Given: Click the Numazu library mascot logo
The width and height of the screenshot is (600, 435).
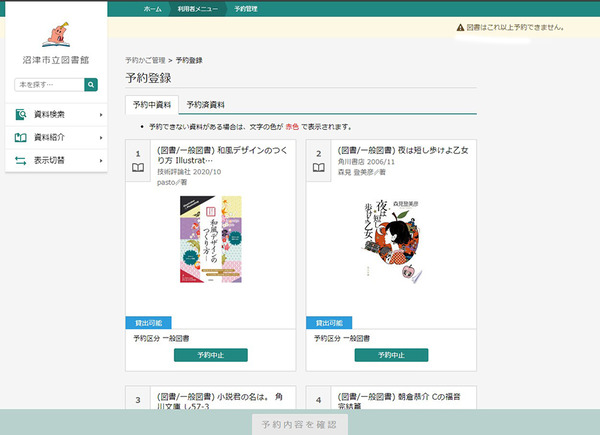Looking at the screenshot, I should (56, 34).
